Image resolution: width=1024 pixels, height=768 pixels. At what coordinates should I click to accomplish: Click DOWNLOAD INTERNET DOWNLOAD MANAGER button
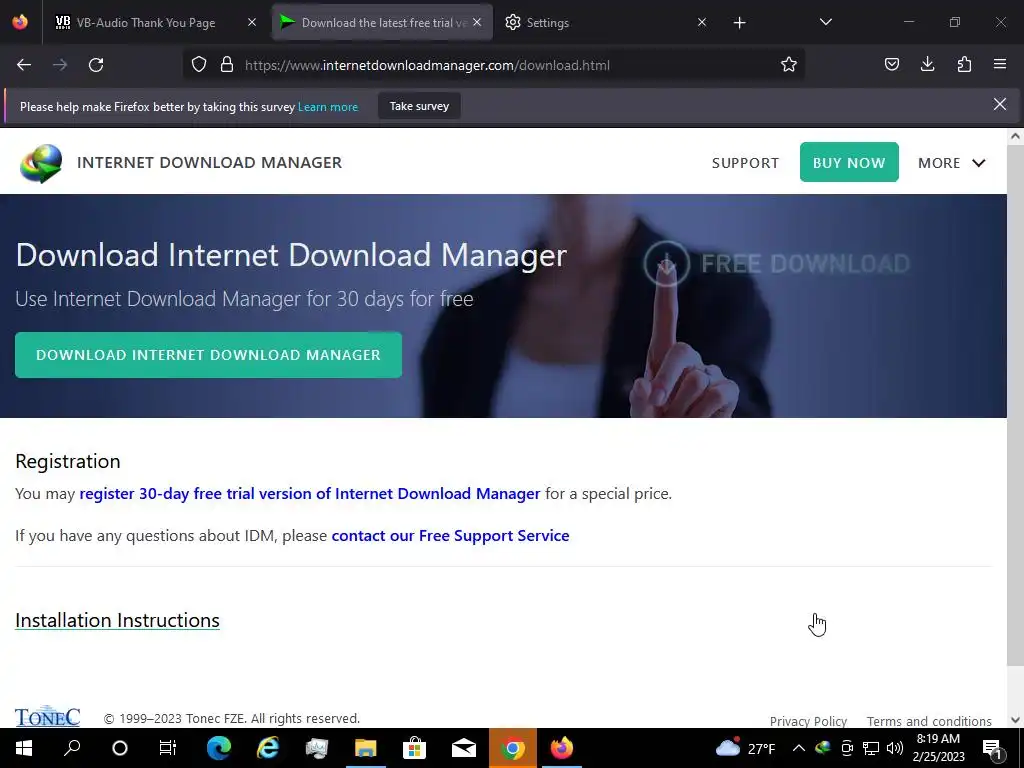208,355
